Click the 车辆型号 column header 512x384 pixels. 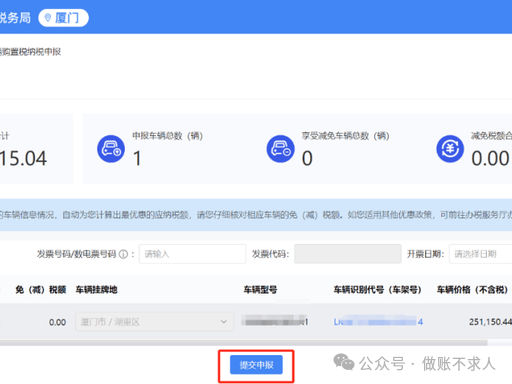tap(260, 290)
